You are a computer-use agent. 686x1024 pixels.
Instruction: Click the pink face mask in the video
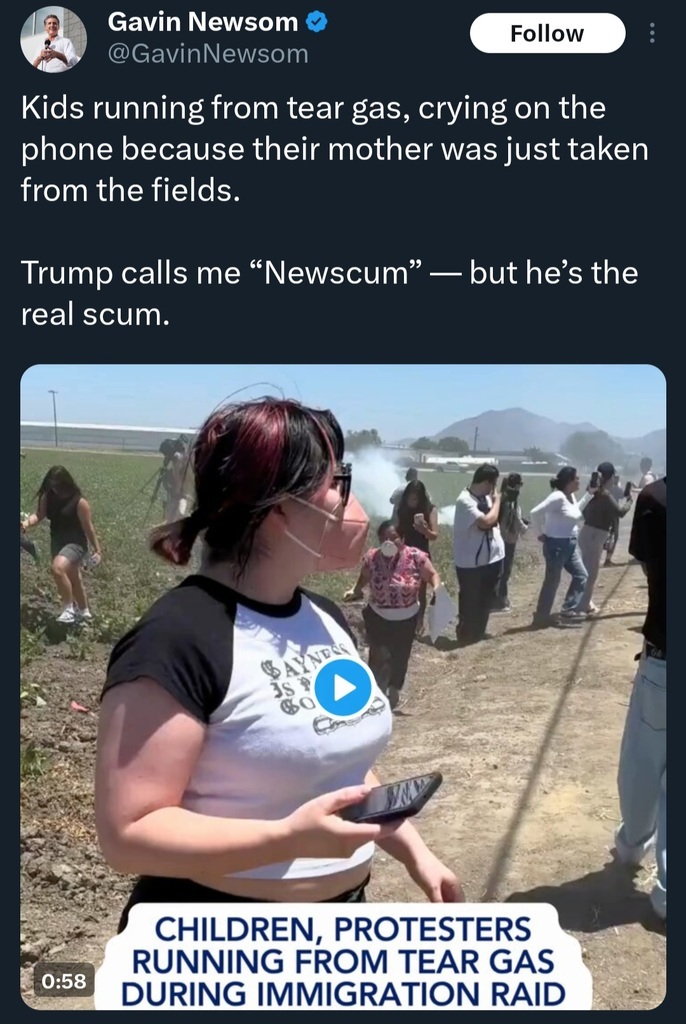342,532
